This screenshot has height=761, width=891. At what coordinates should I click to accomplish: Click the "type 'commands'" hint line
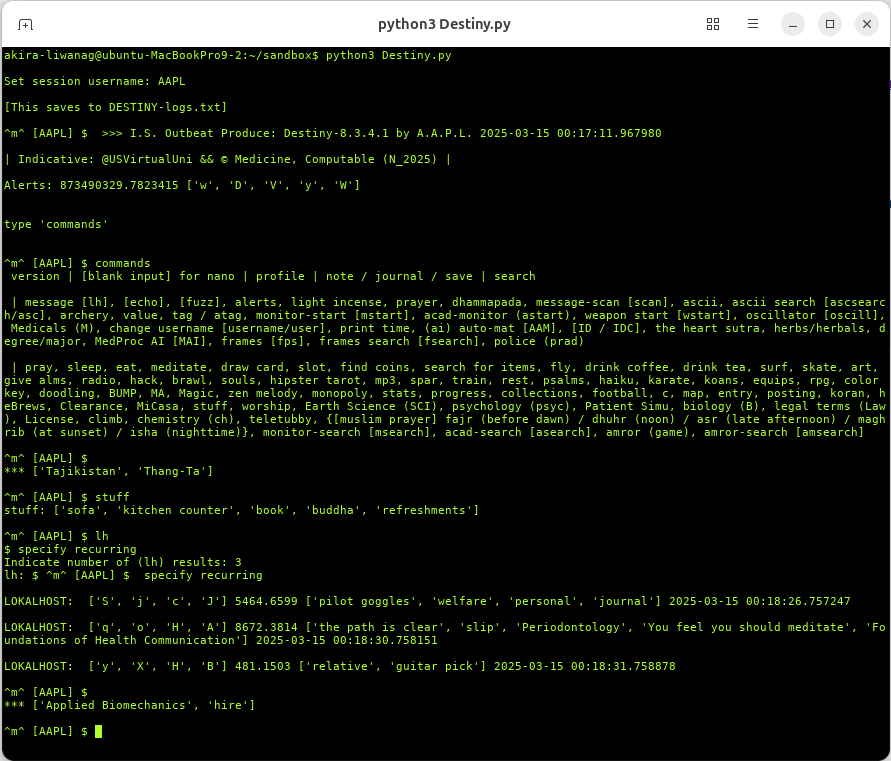(x=56, y=224)
